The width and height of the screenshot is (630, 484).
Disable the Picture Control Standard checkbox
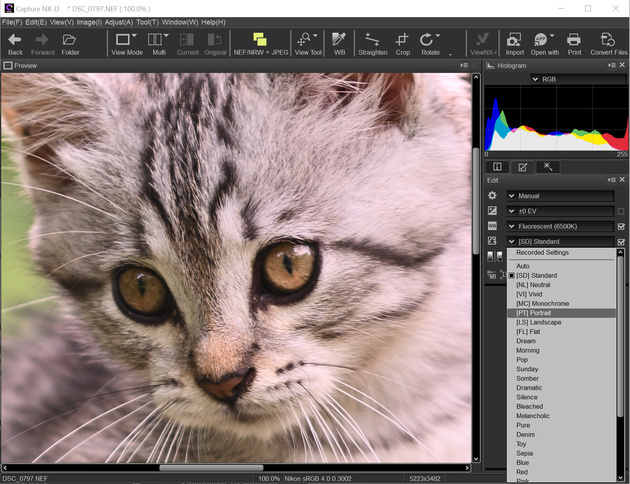coord(621,242)
